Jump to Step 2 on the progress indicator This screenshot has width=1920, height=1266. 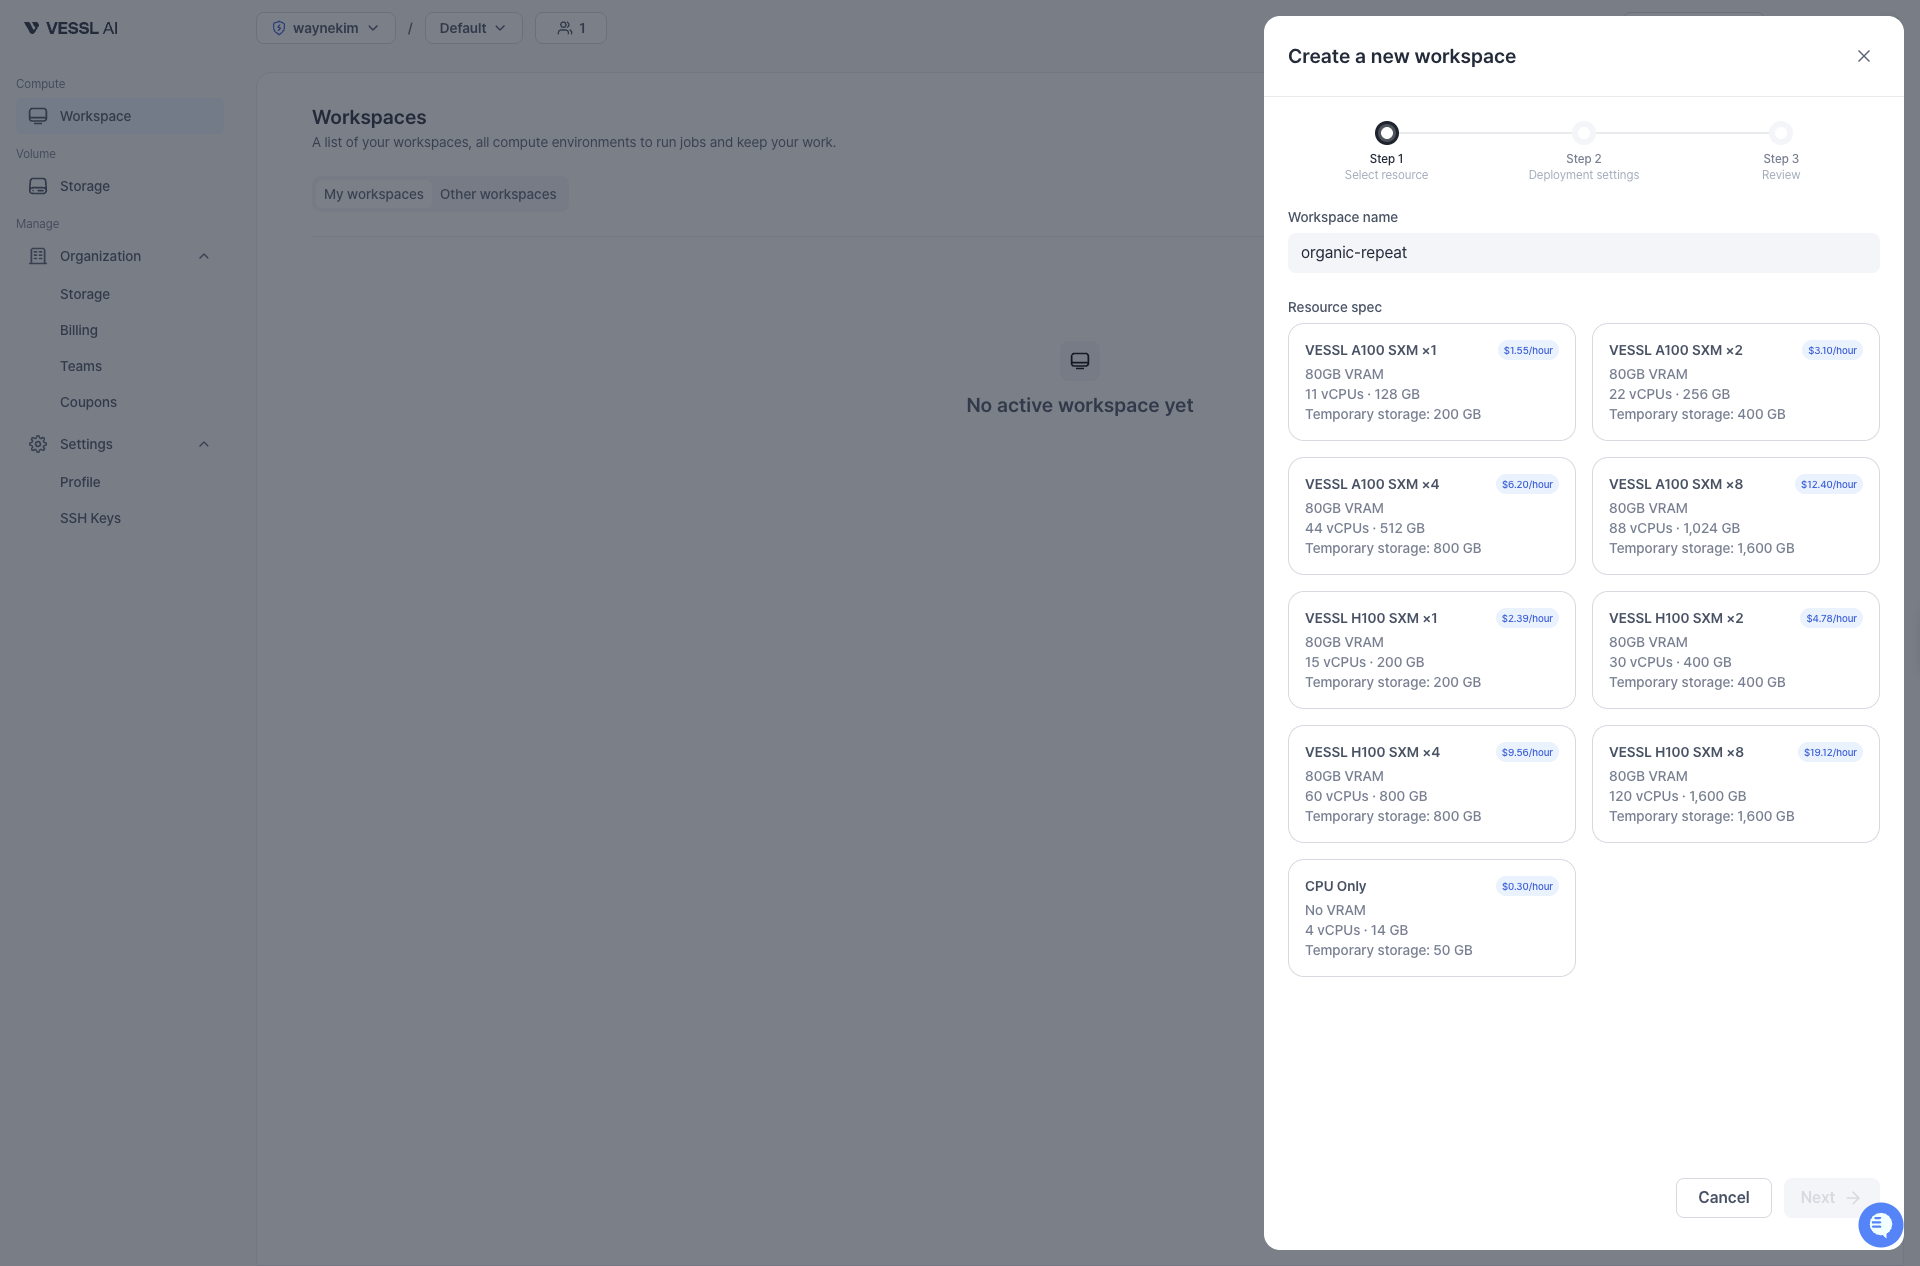tap(1583, 133)
